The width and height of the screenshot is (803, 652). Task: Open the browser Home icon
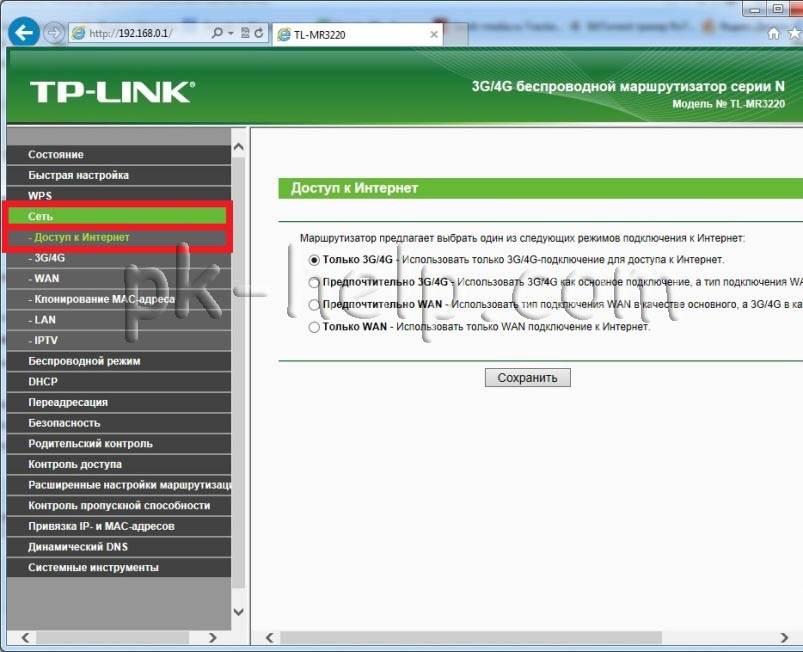pyautogui.click(x=773, y=34)
